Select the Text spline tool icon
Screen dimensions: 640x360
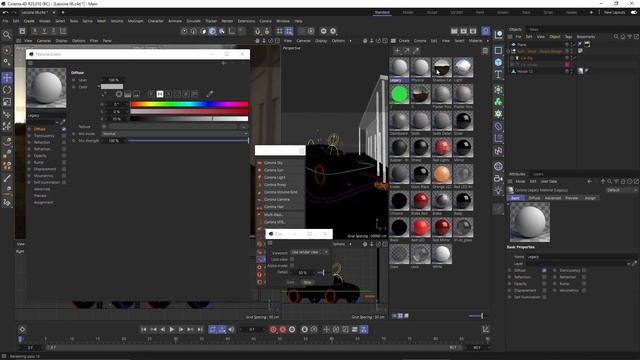coord(498,74)
